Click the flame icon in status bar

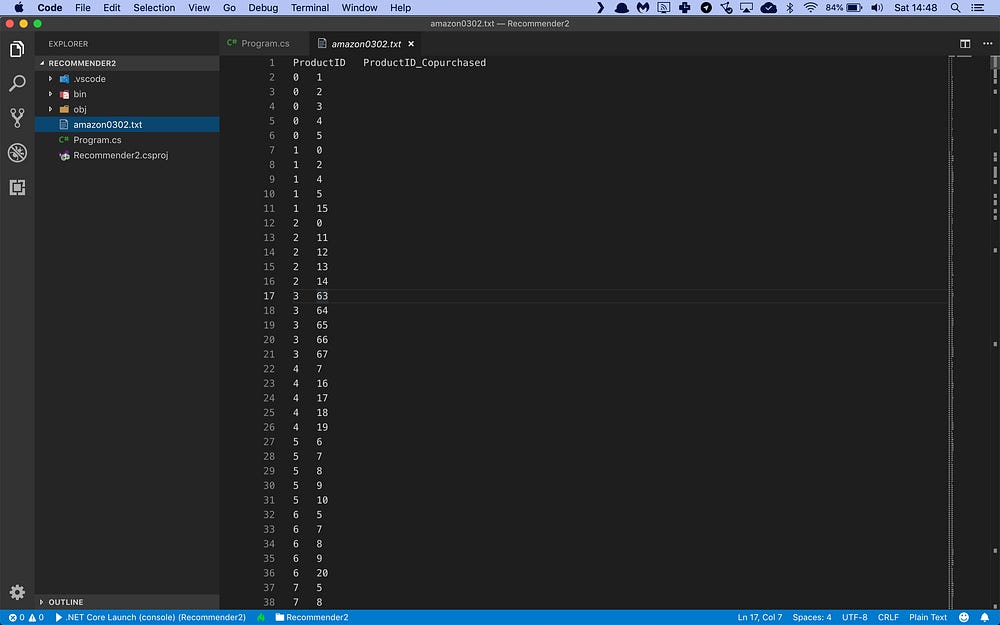pos(261,617)
